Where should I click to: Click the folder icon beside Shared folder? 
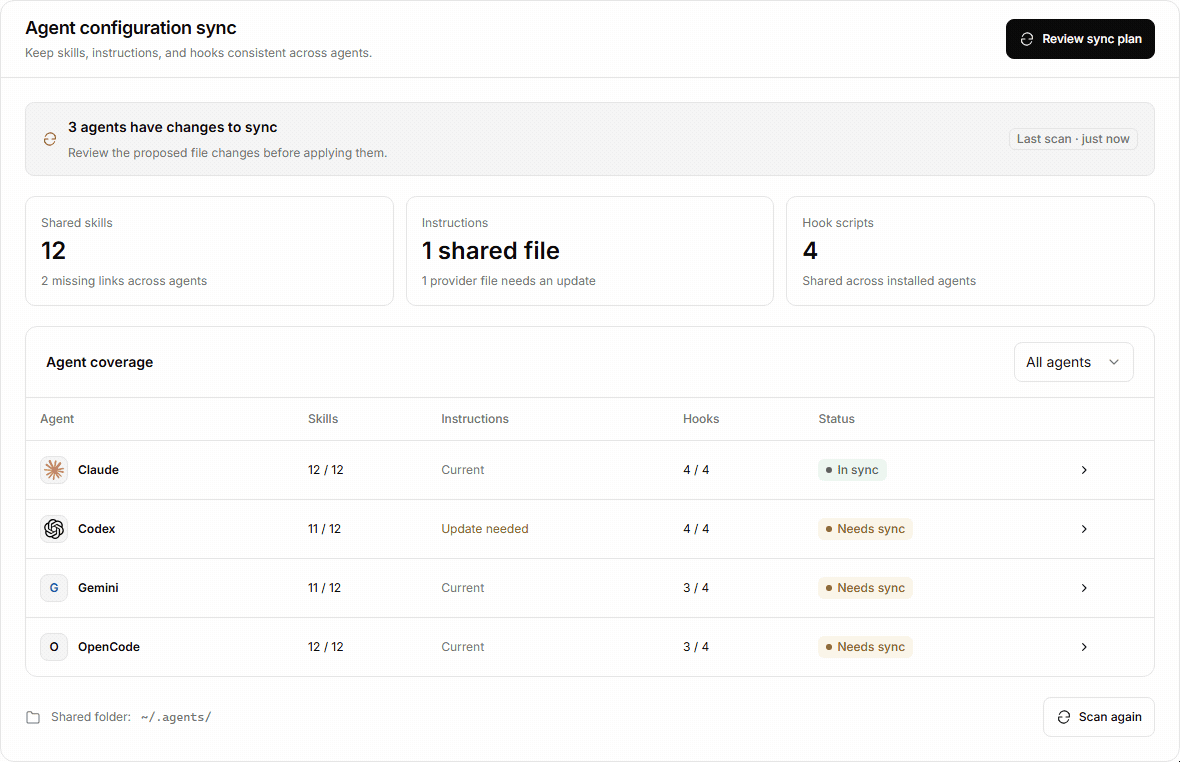(33, 718)
